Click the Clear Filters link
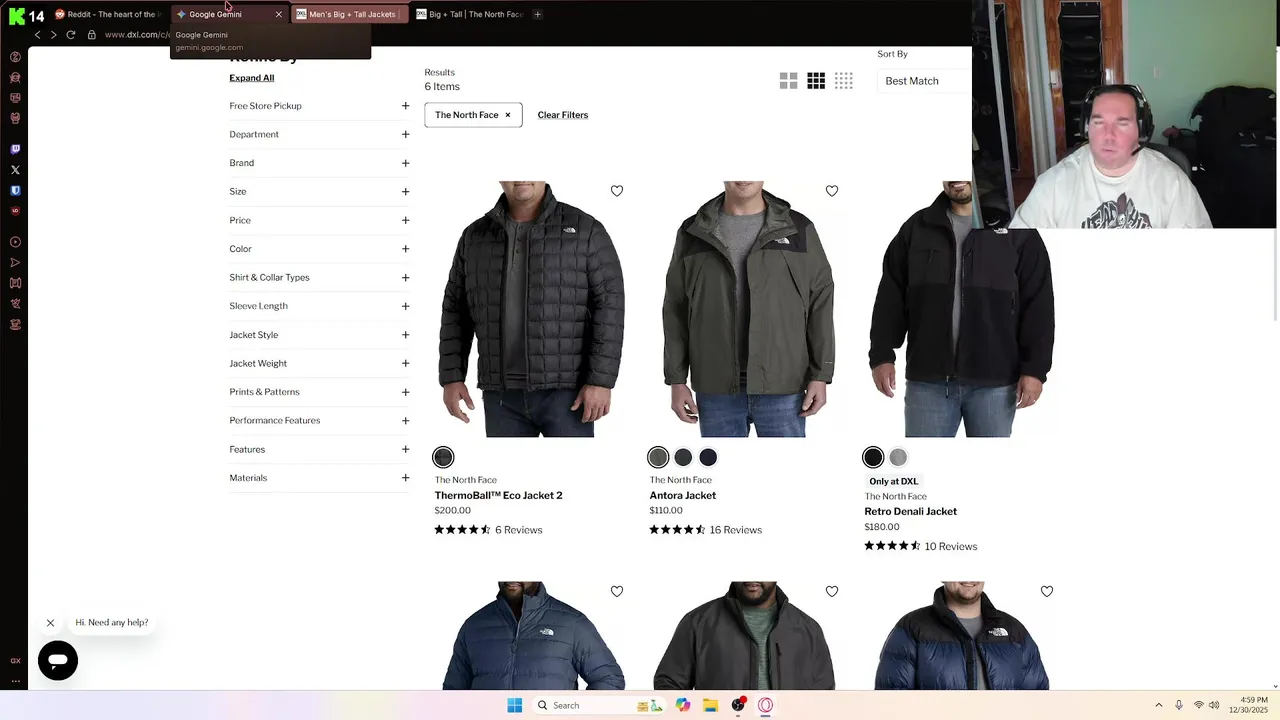This screenshot has height=720, width=1280. (563, 115)
